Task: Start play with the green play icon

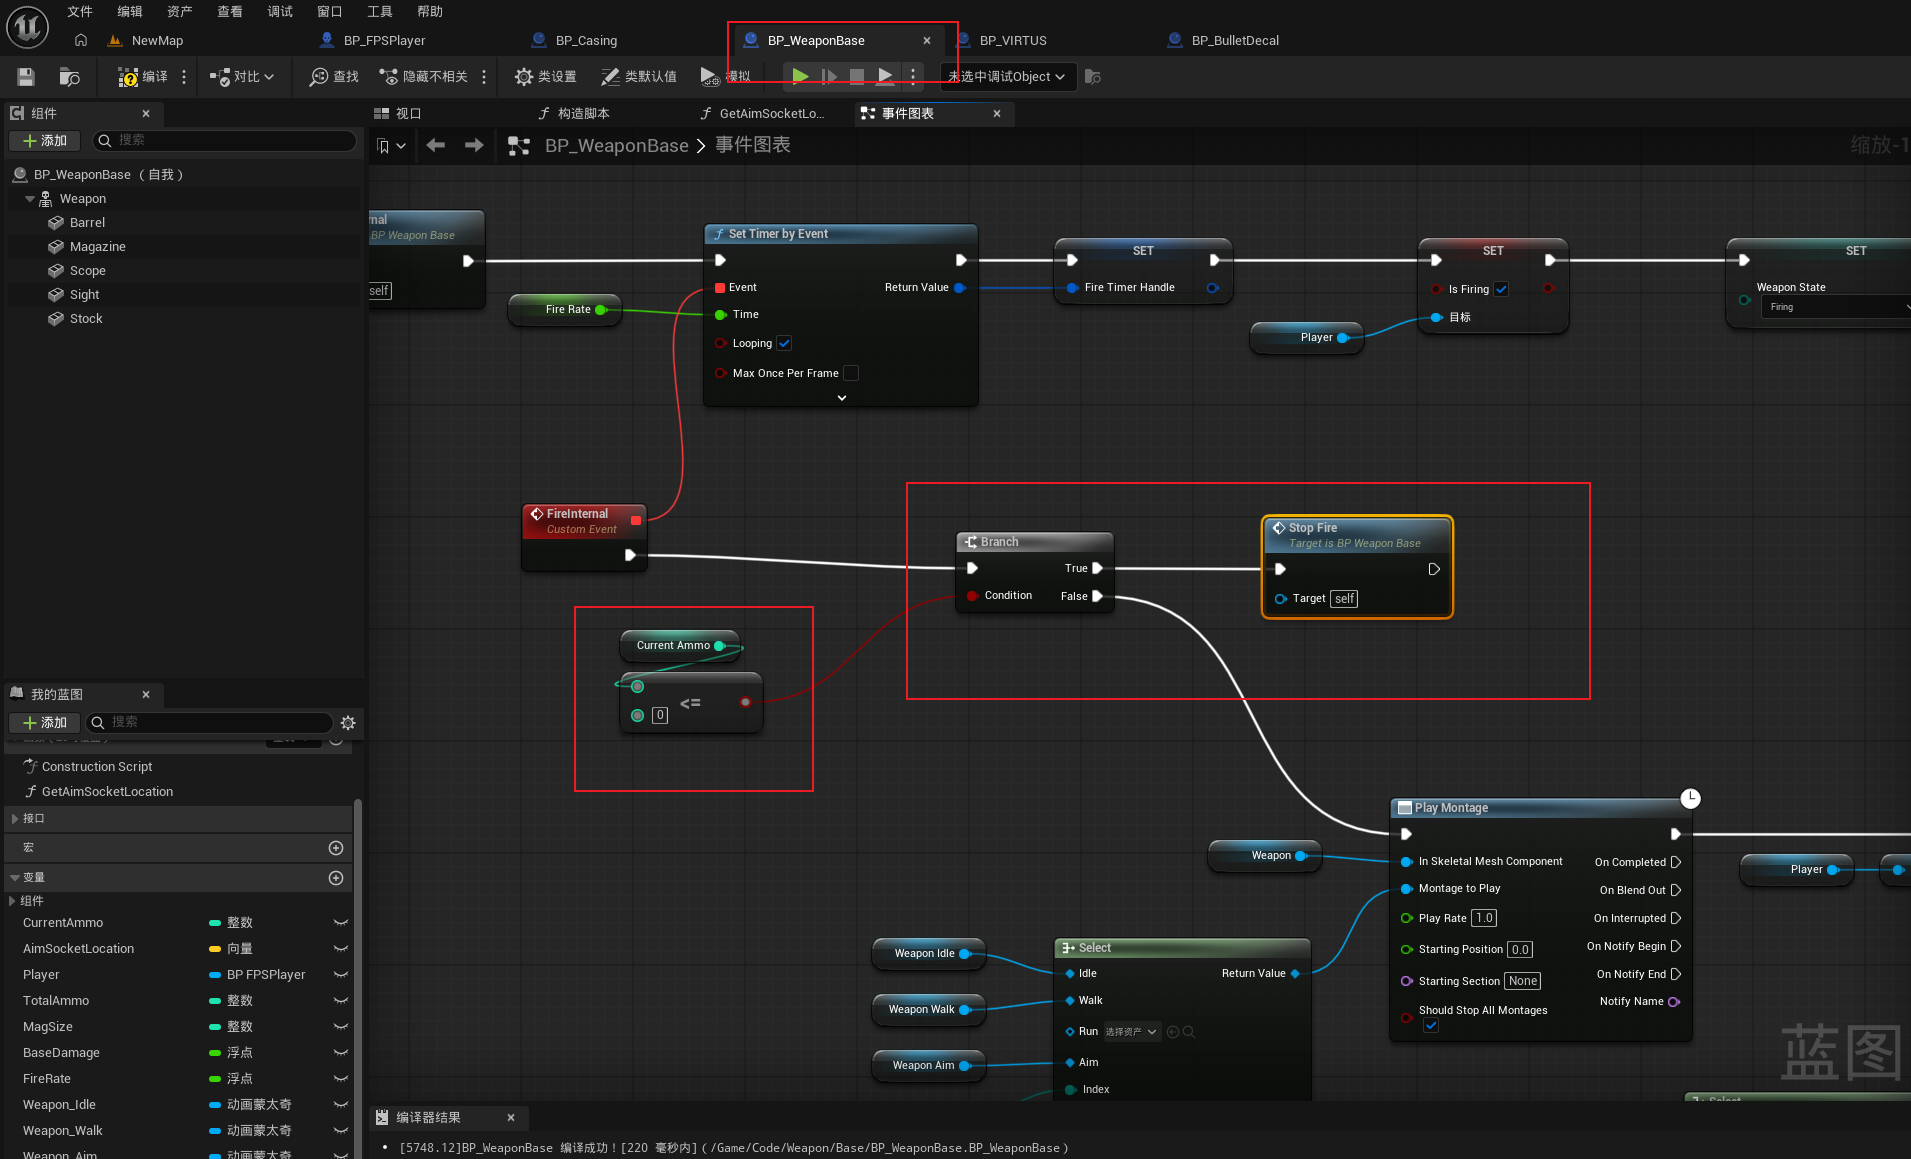Action: point(800,76)
